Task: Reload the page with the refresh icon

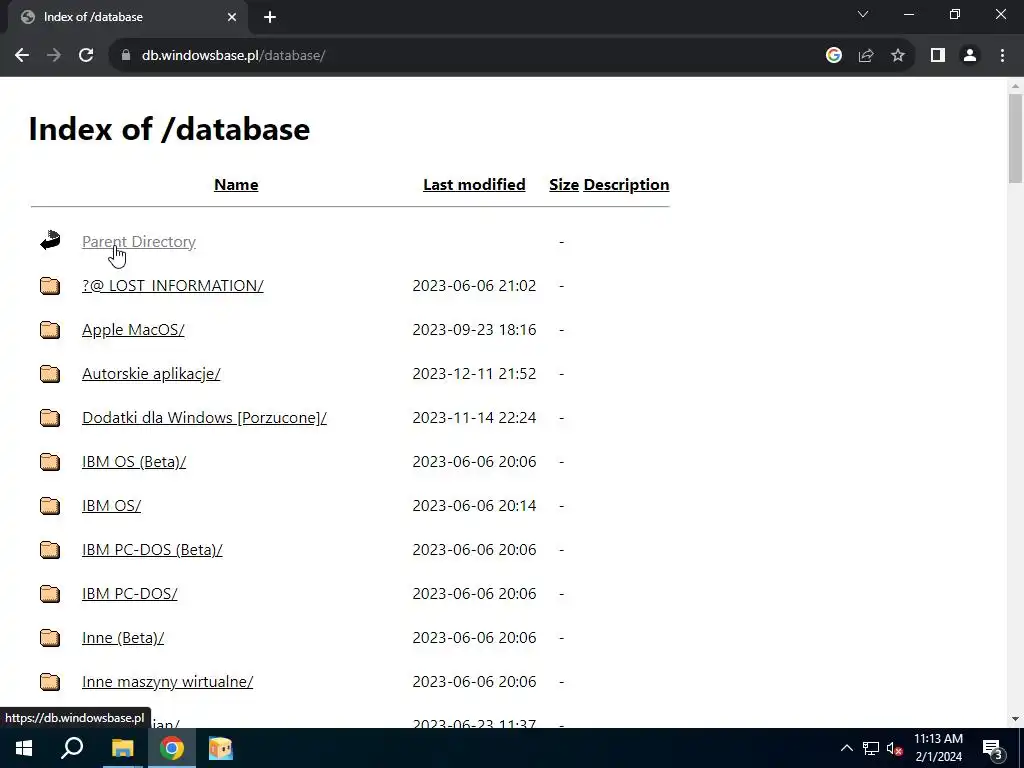Action: [x=86, y=56]
